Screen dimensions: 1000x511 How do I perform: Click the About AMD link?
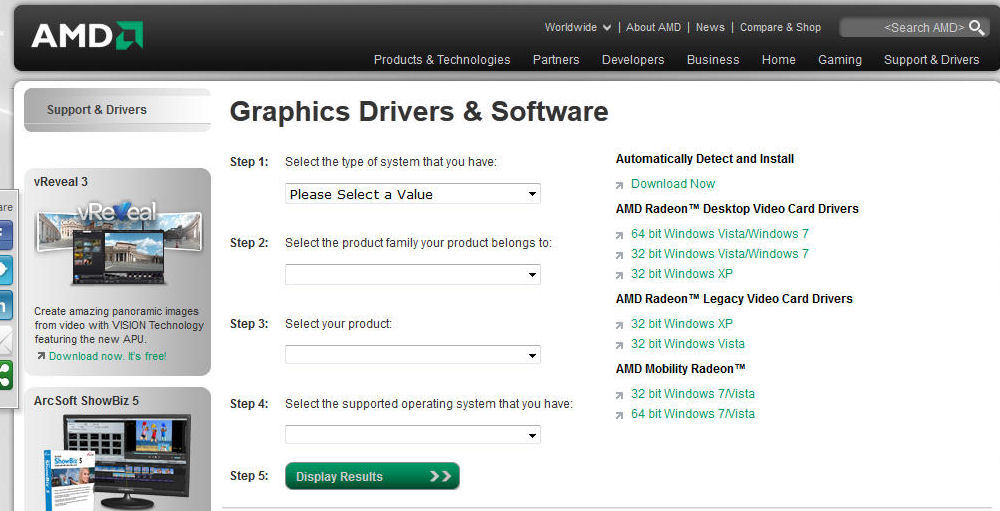pyautogui.click(x=654, y=27)
